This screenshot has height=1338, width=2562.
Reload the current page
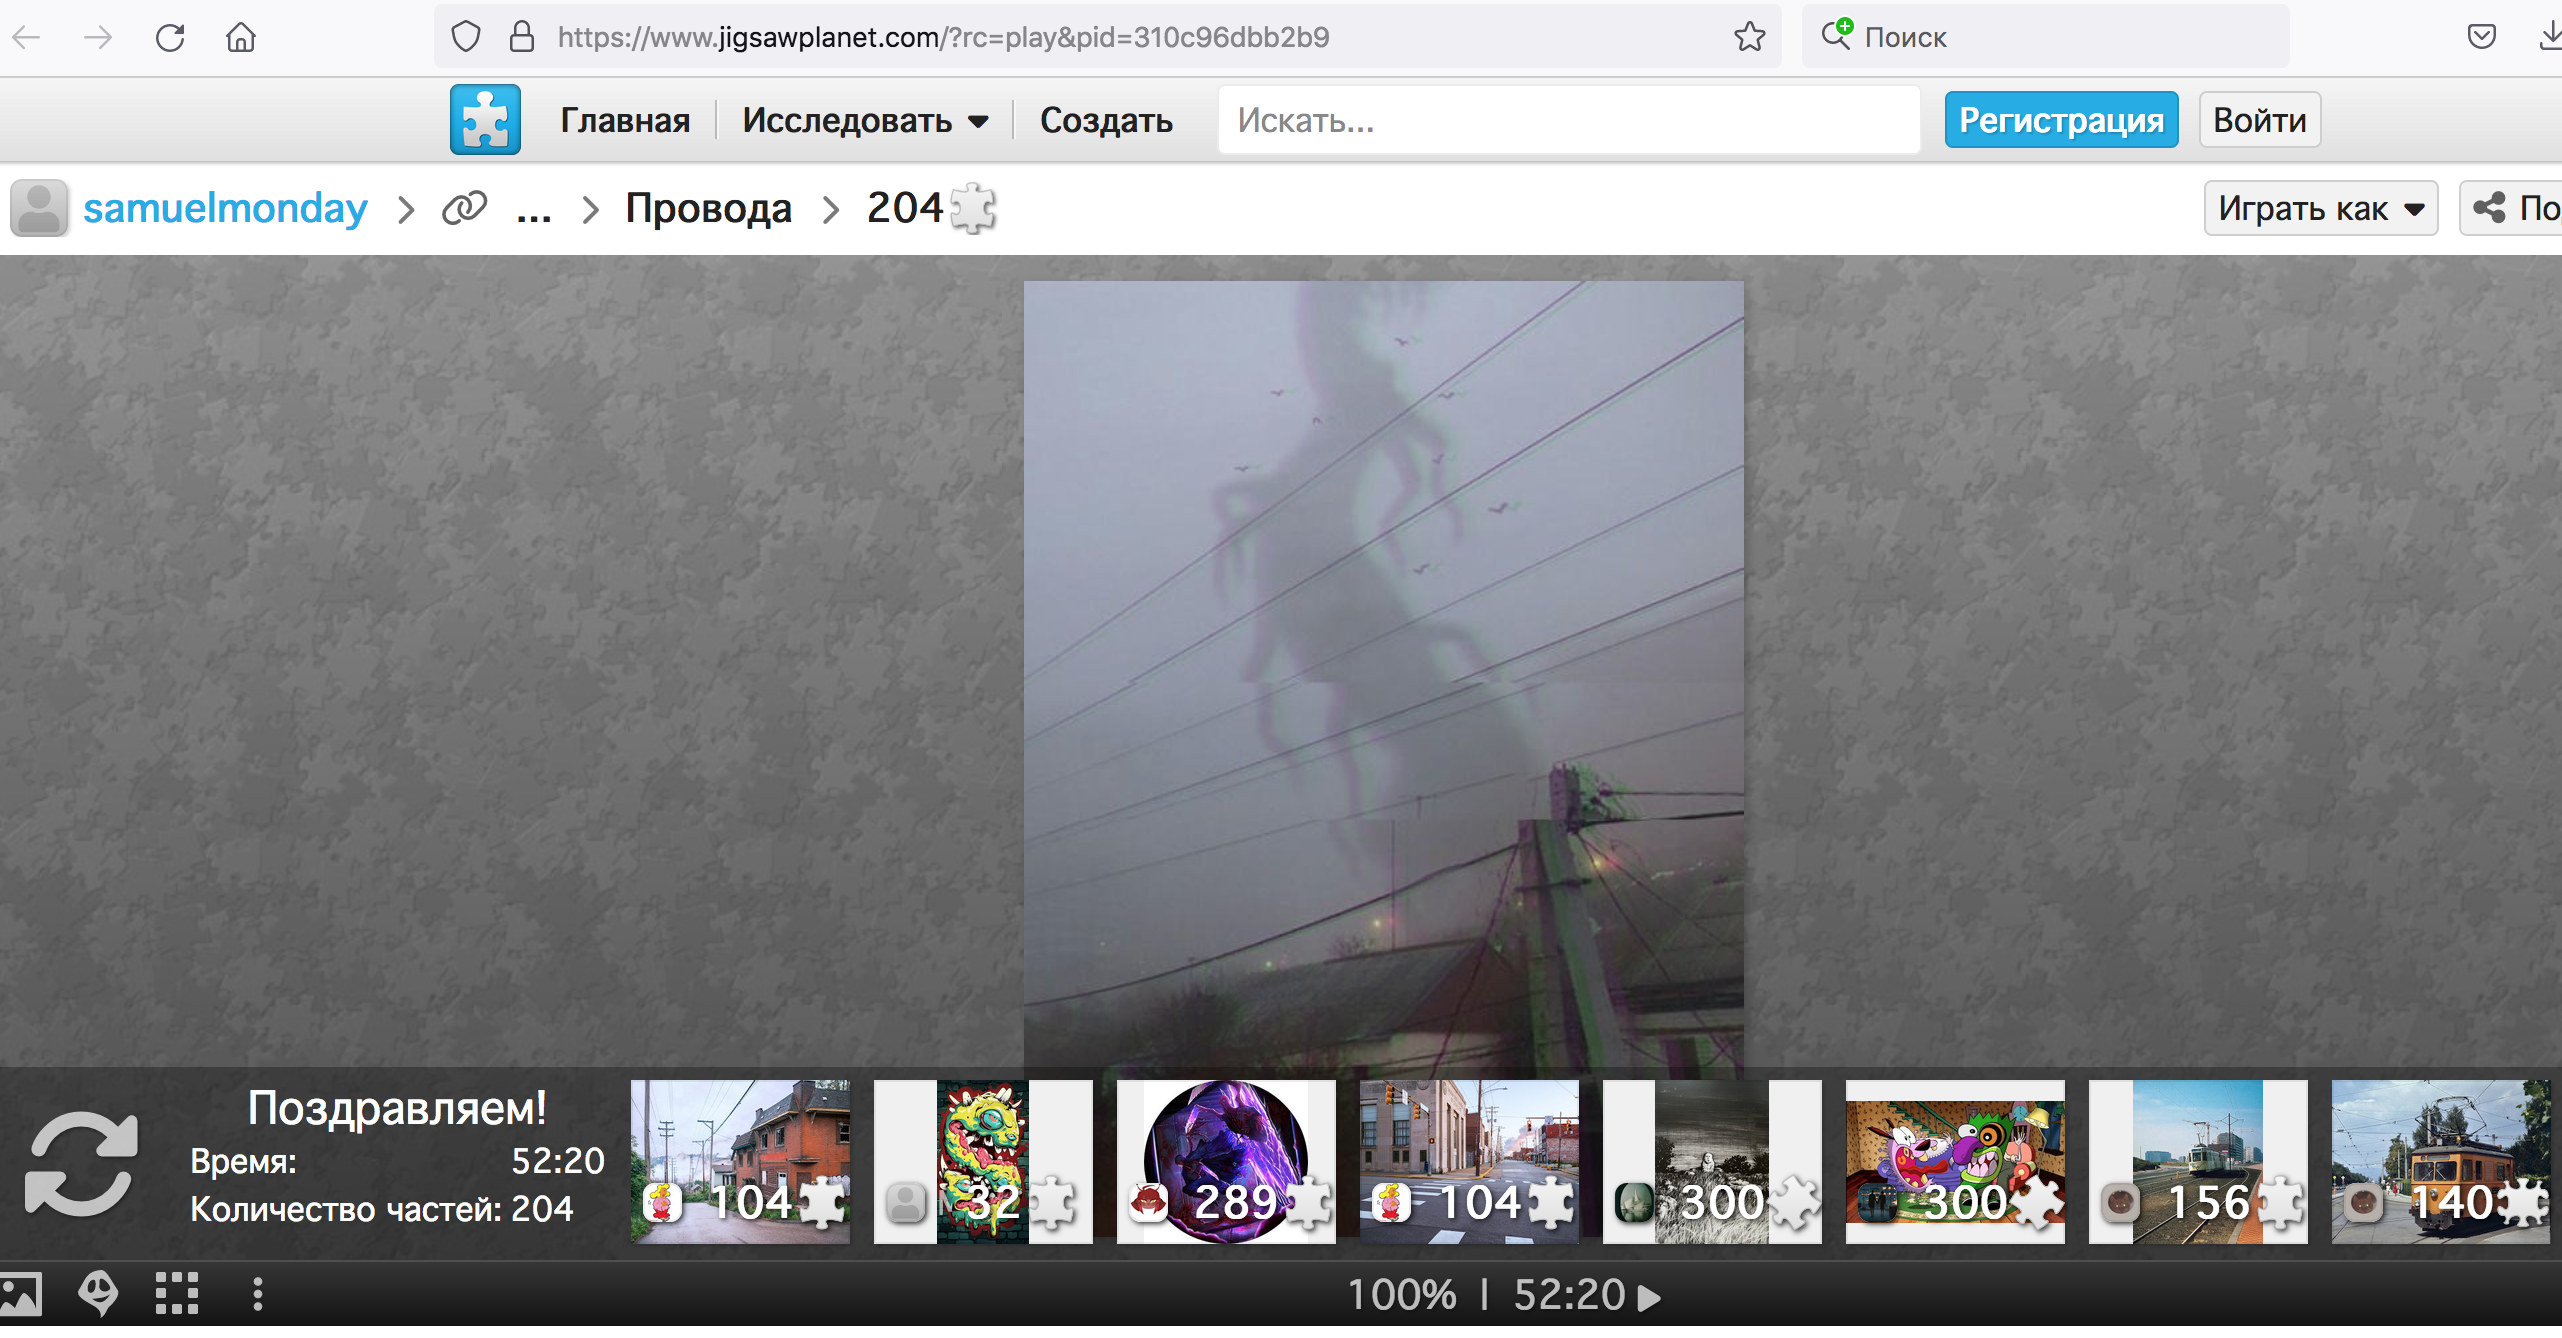[x=170, y=38]
